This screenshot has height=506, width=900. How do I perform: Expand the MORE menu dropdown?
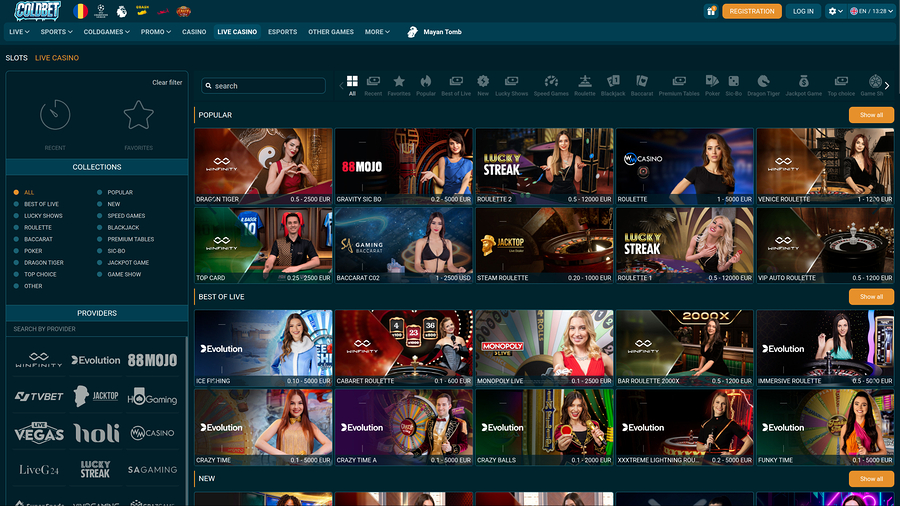point(377,32)
